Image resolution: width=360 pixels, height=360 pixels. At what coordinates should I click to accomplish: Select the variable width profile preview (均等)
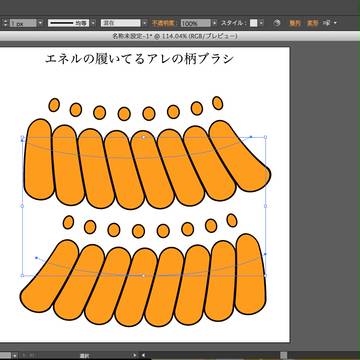[69, 23]
